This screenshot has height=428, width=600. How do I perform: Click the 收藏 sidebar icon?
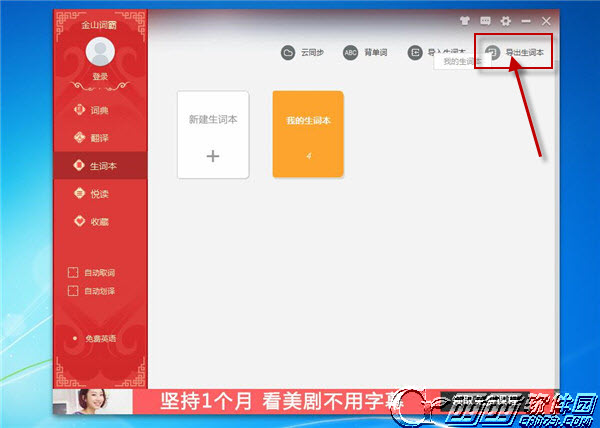(79, 221)
